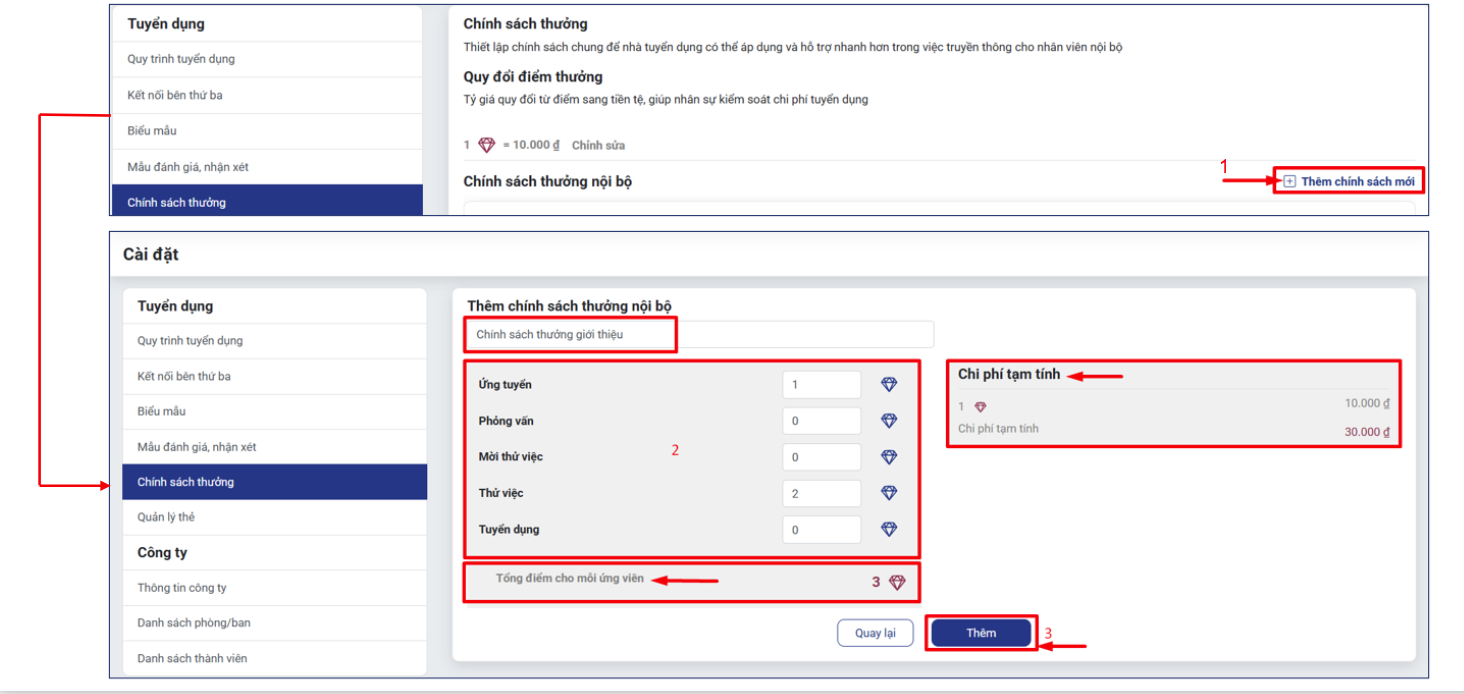
Task: Click the small diamond icon under Chi phí tạm tính
Action: 980,407
